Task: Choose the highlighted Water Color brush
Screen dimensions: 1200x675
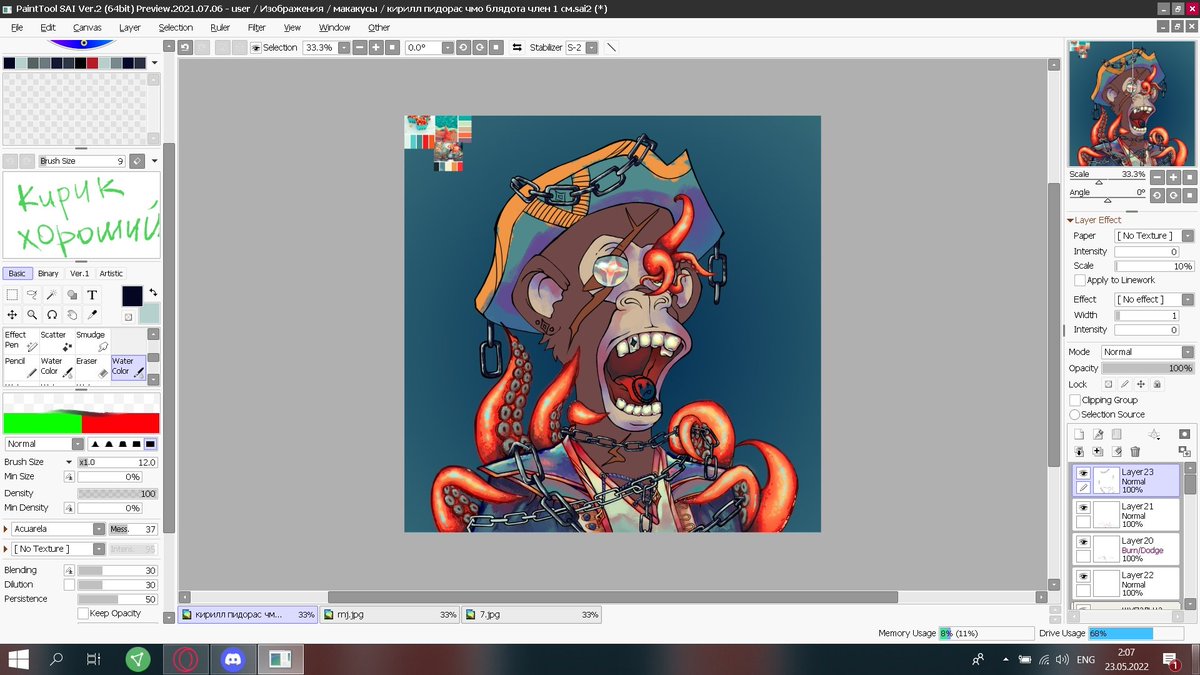Action: click(128, 367)
